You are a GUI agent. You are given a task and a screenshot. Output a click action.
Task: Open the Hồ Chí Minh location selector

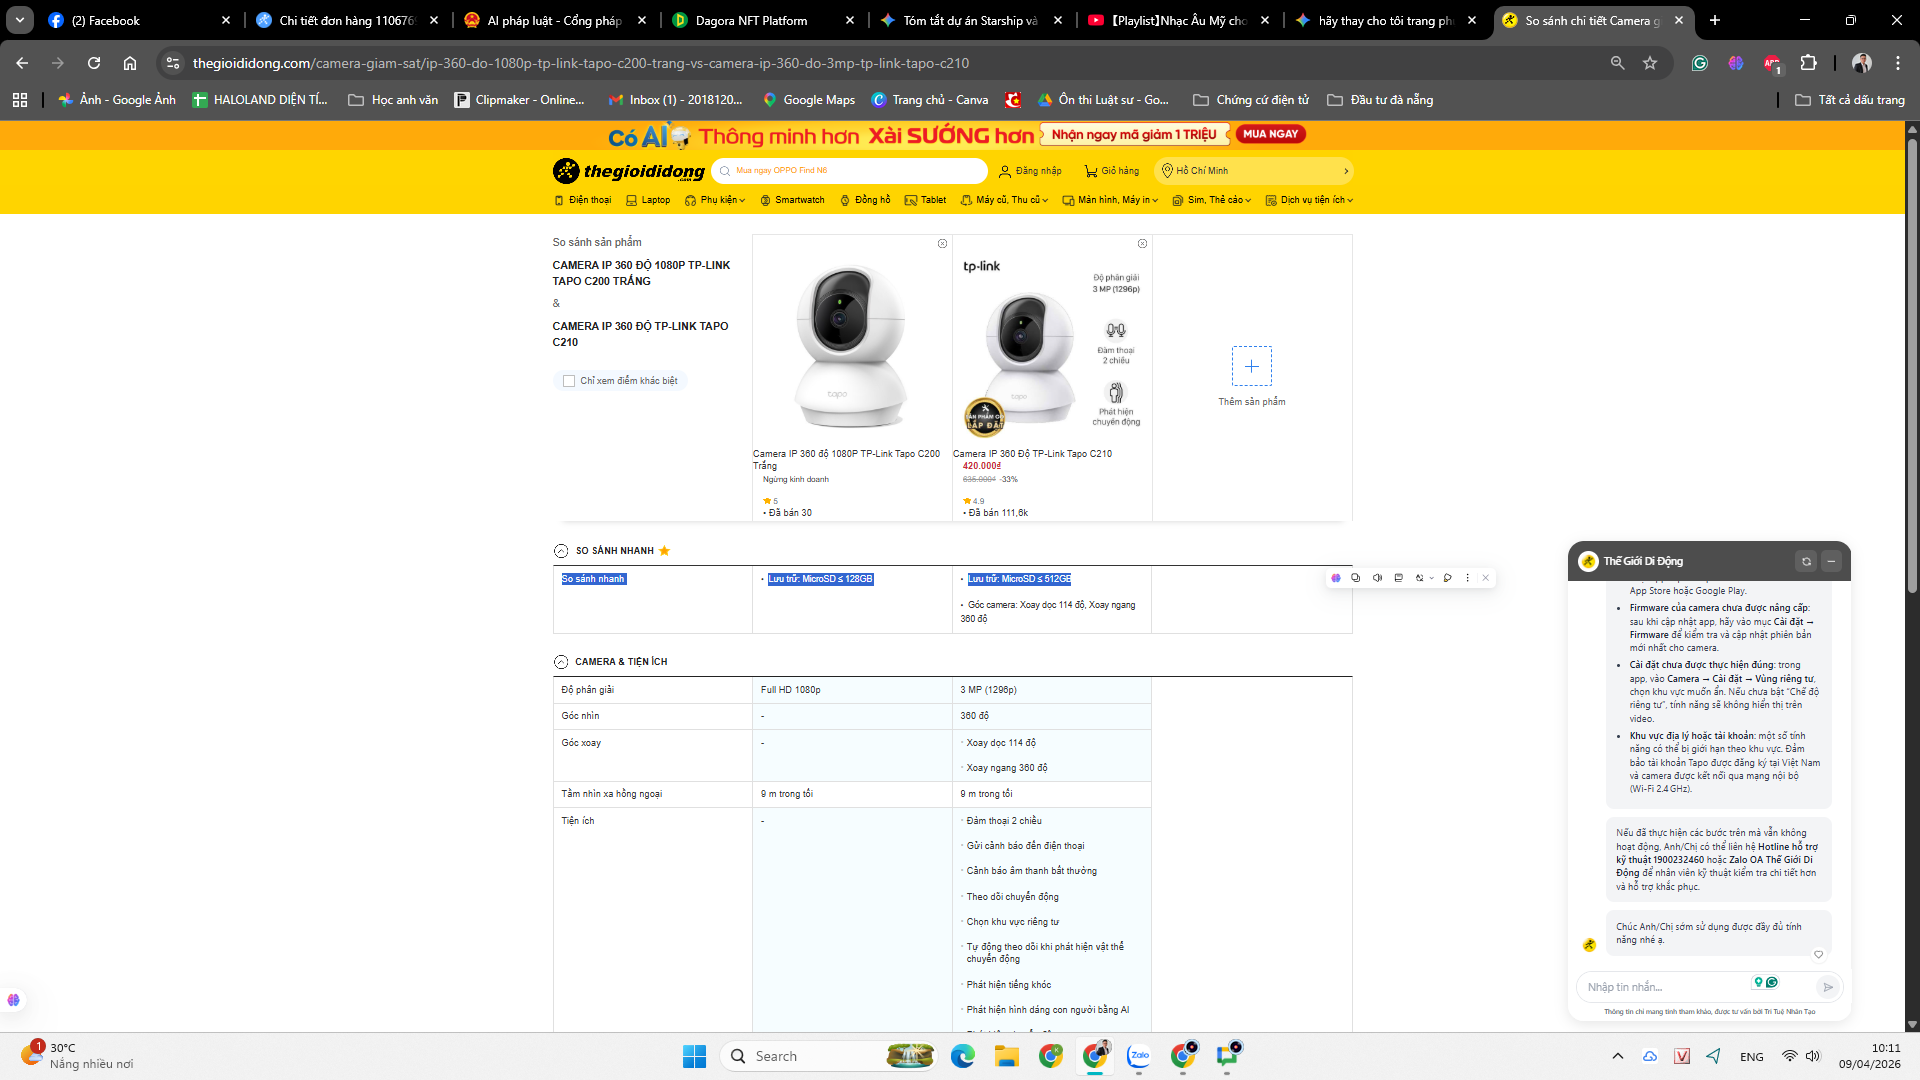tap(1253, 171)
